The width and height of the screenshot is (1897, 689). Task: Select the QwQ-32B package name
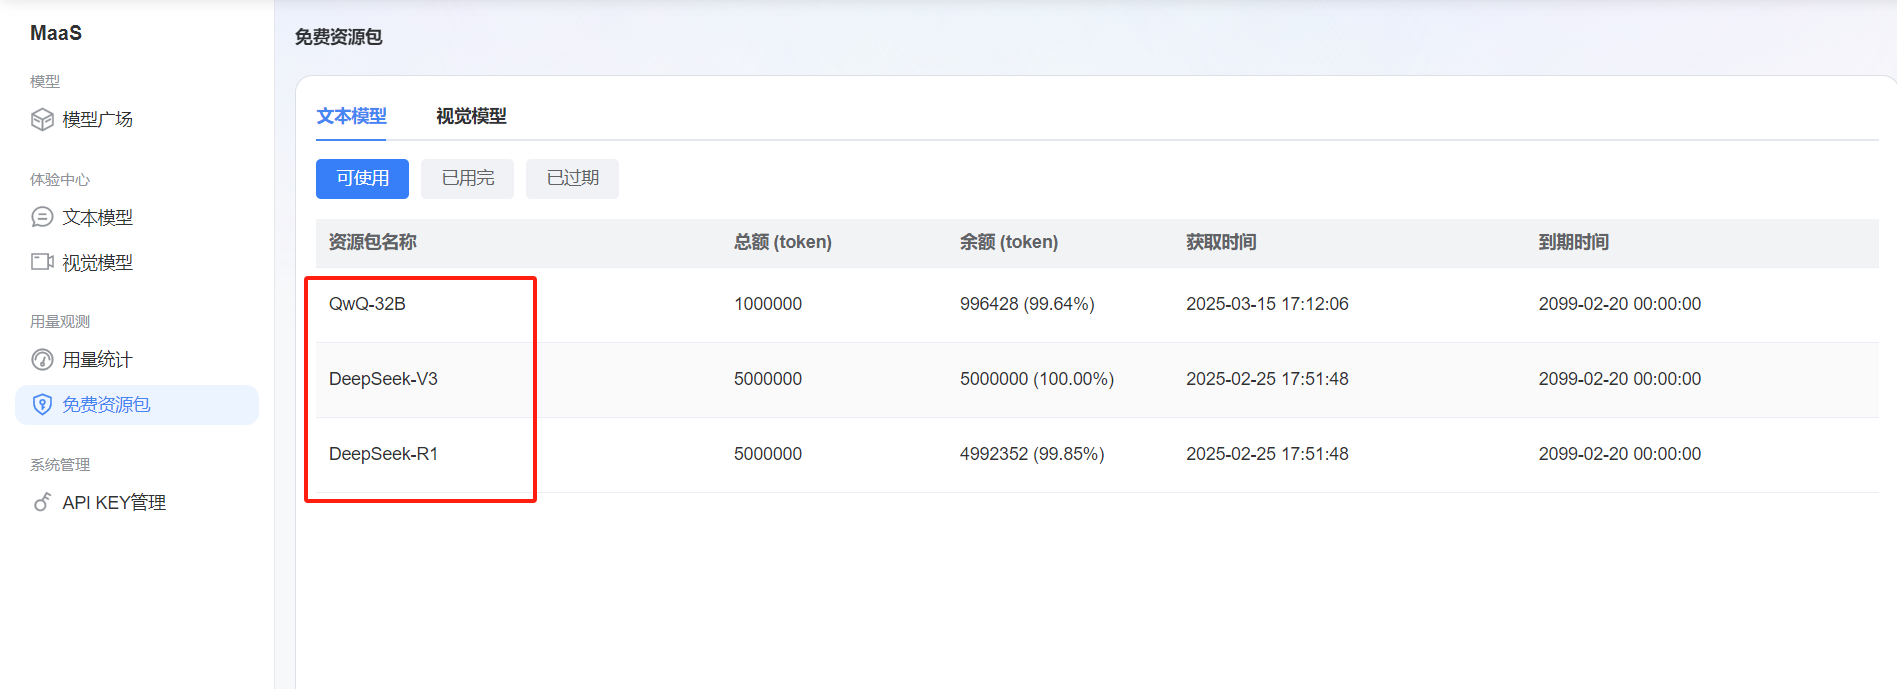367,304
